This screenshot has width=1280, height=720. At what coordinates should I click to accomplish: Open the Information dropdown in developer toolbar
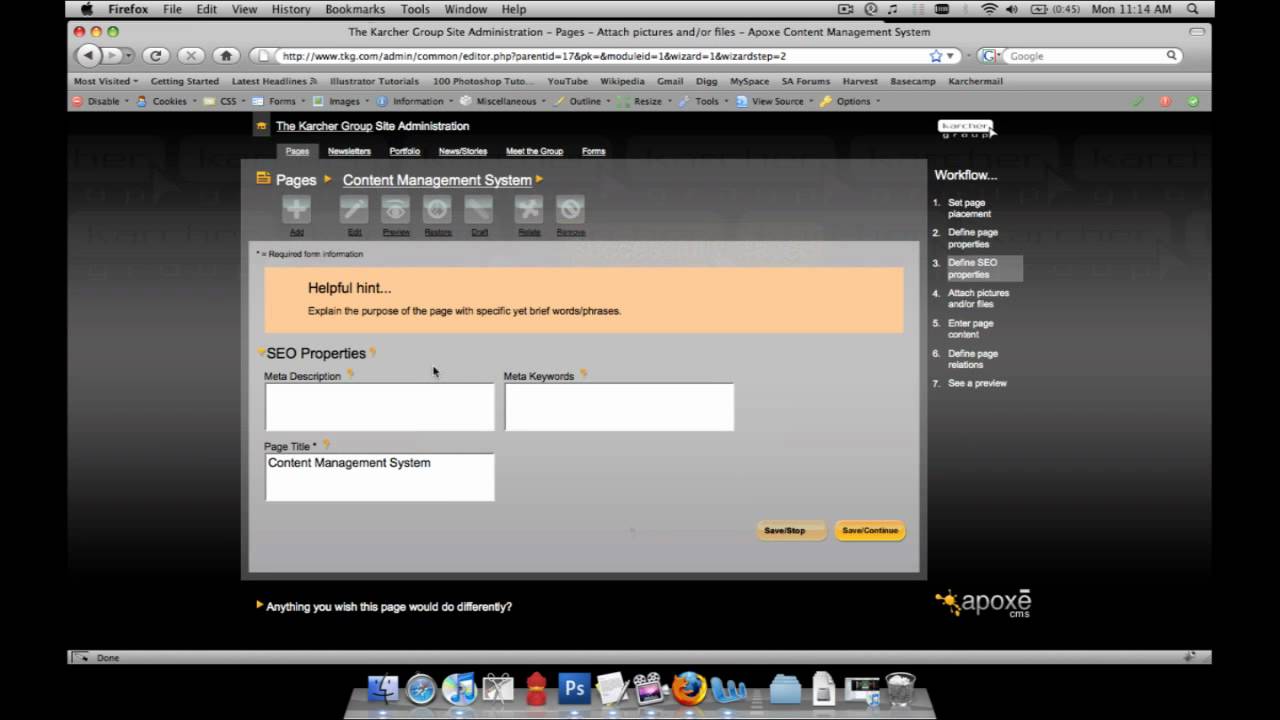[415, 101]
